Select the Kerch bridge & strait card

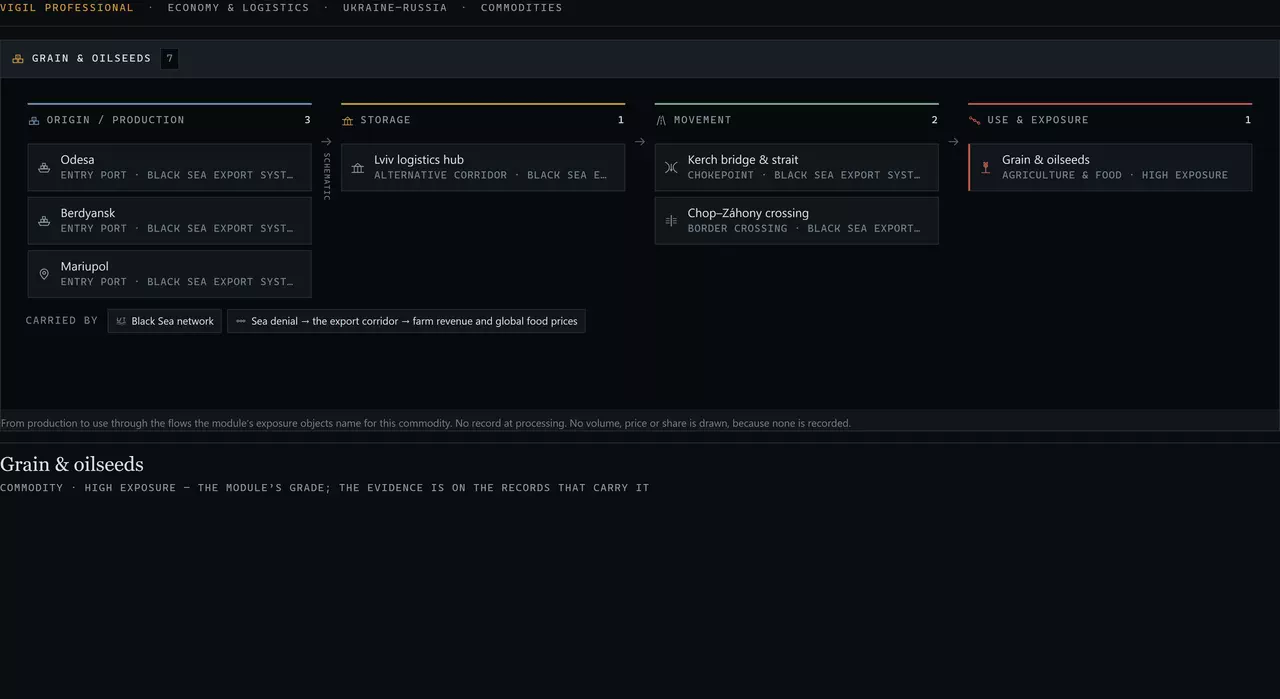(x=797, y=167)
